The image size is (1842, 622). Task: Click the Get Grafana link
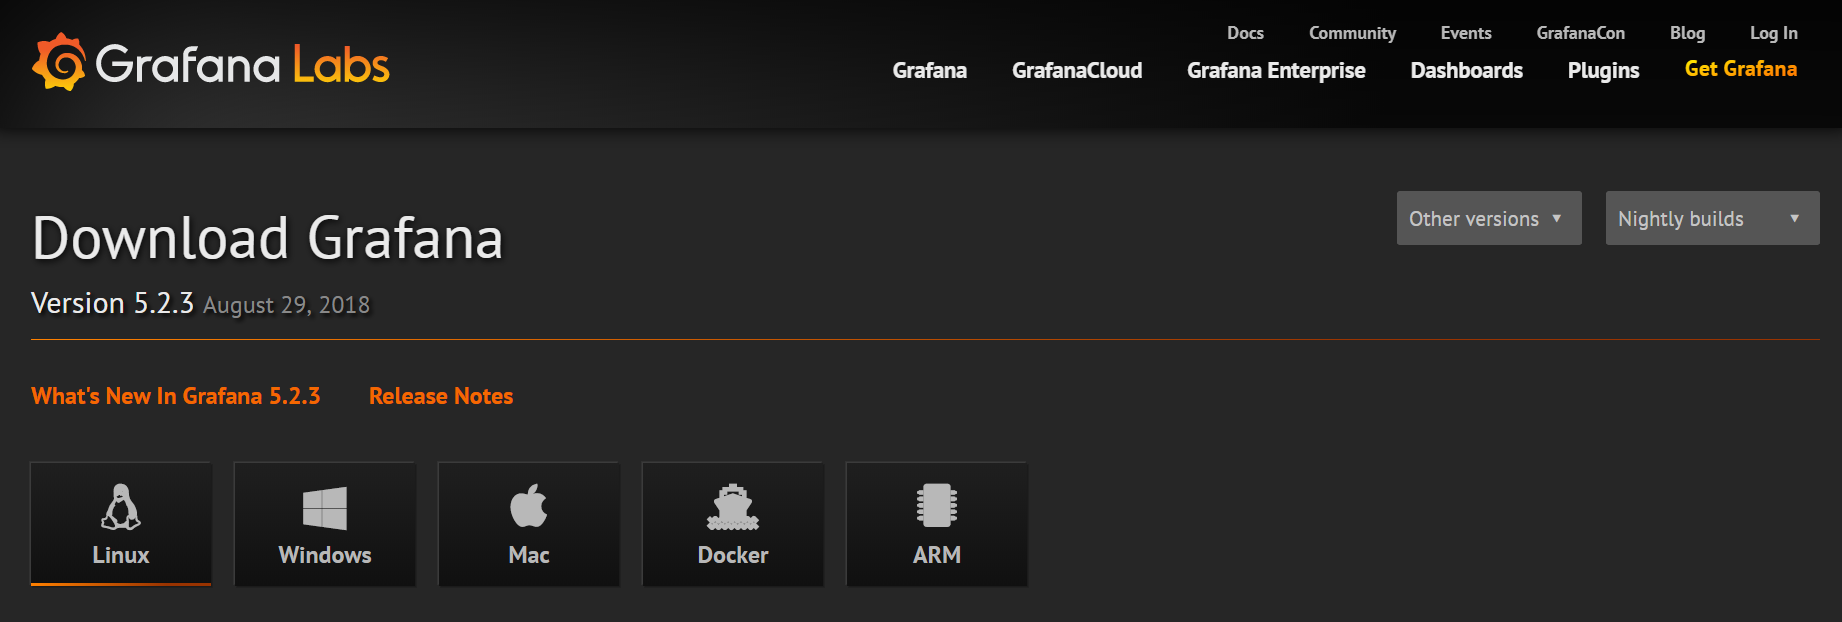coord(1741,69)
